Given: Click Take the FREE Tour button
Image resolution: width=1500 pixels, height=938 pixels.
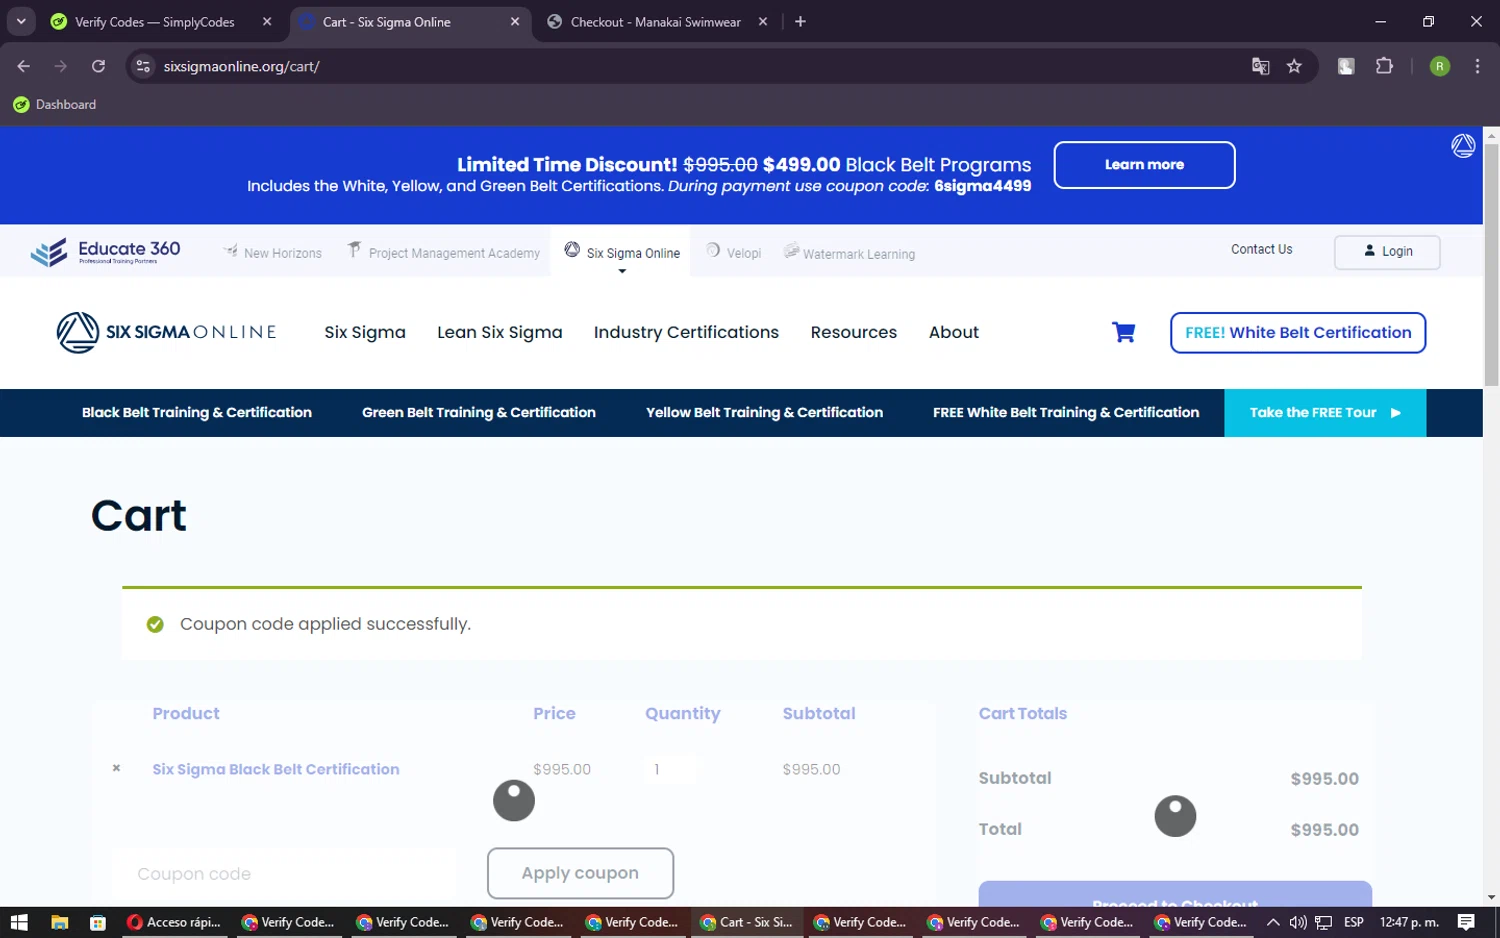Looking at the screenshot, I should [x=1325, y=413].
